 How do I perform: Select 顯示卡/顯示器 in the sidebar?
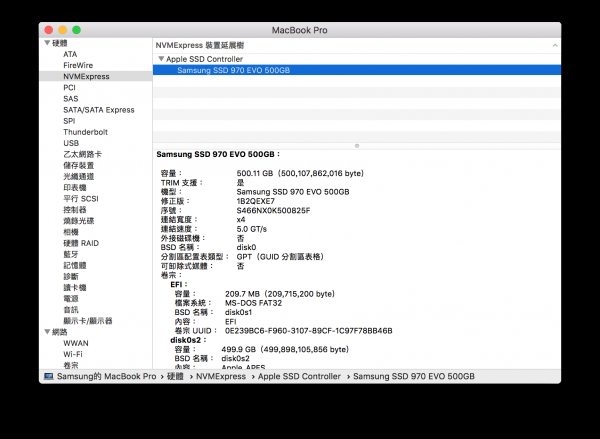click(88, 321)
